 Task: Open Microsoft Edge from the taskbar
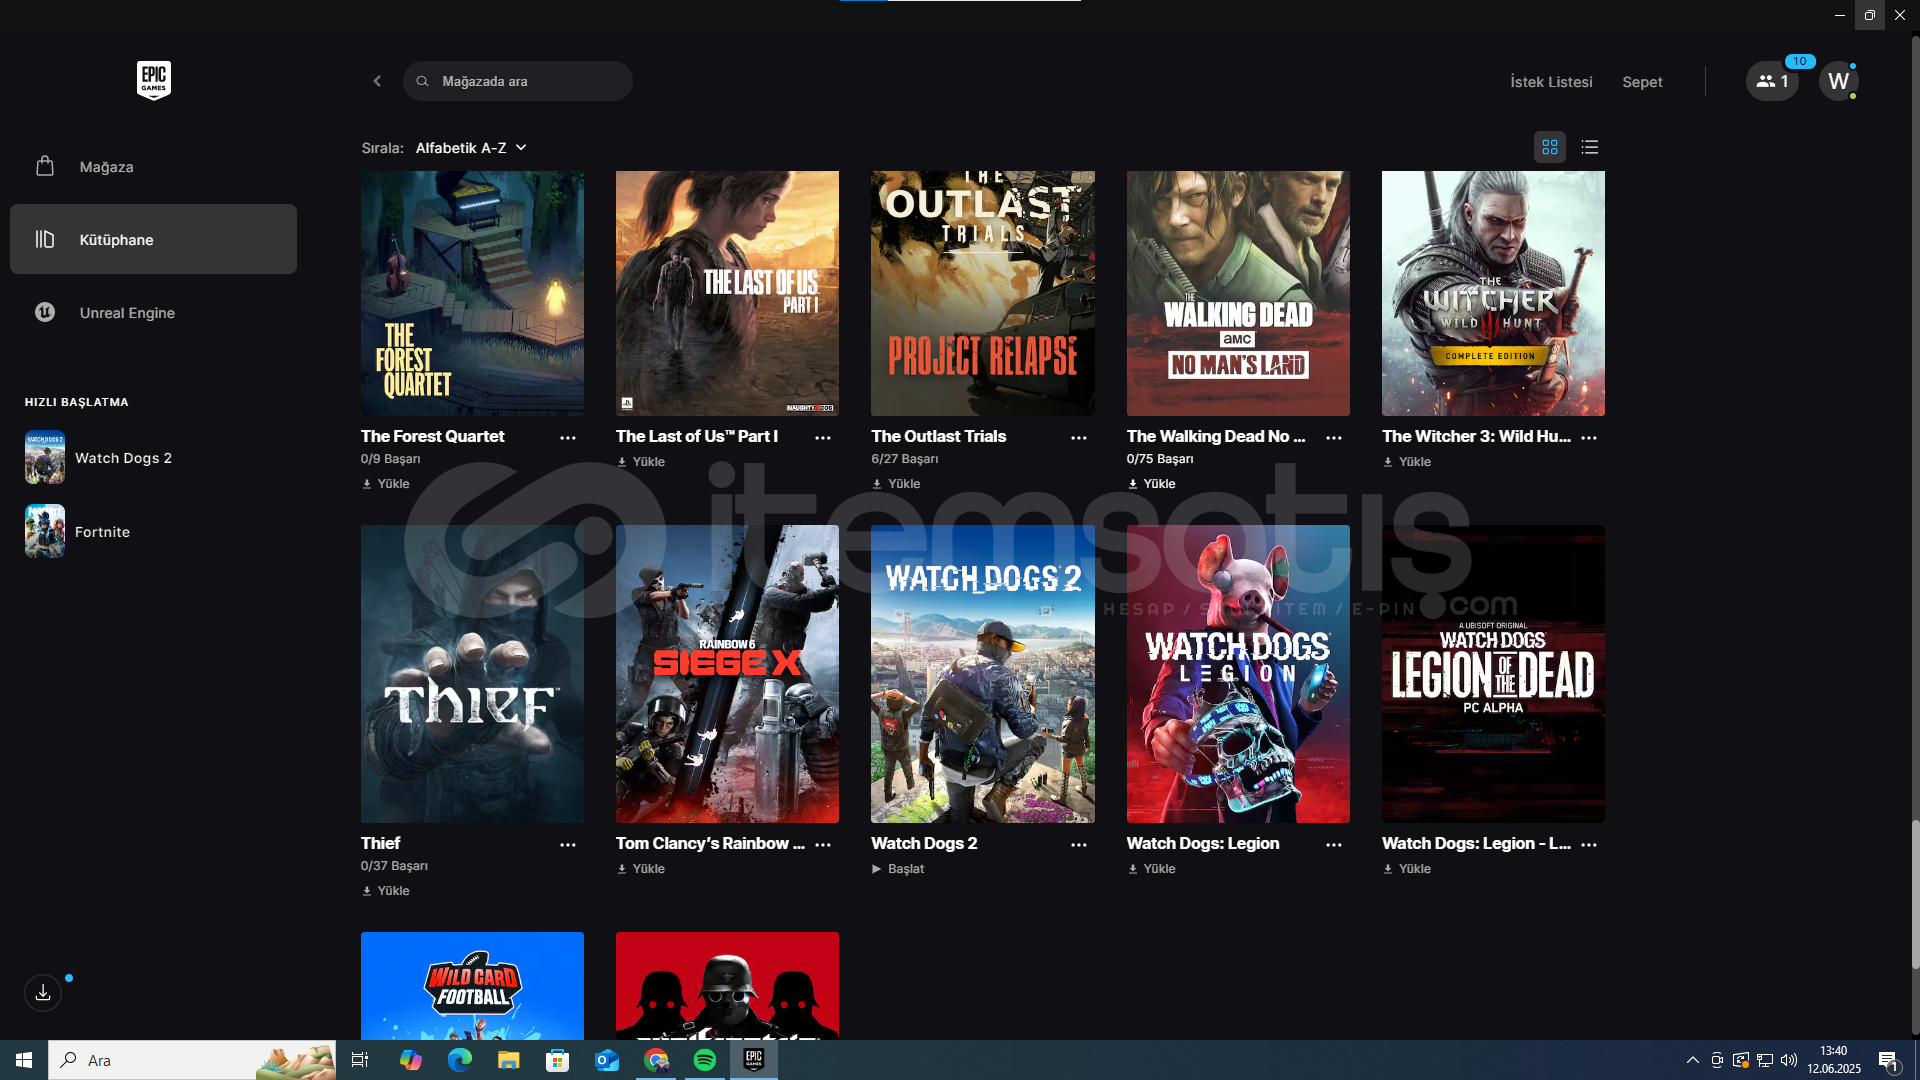click(x=460, y=1060)
